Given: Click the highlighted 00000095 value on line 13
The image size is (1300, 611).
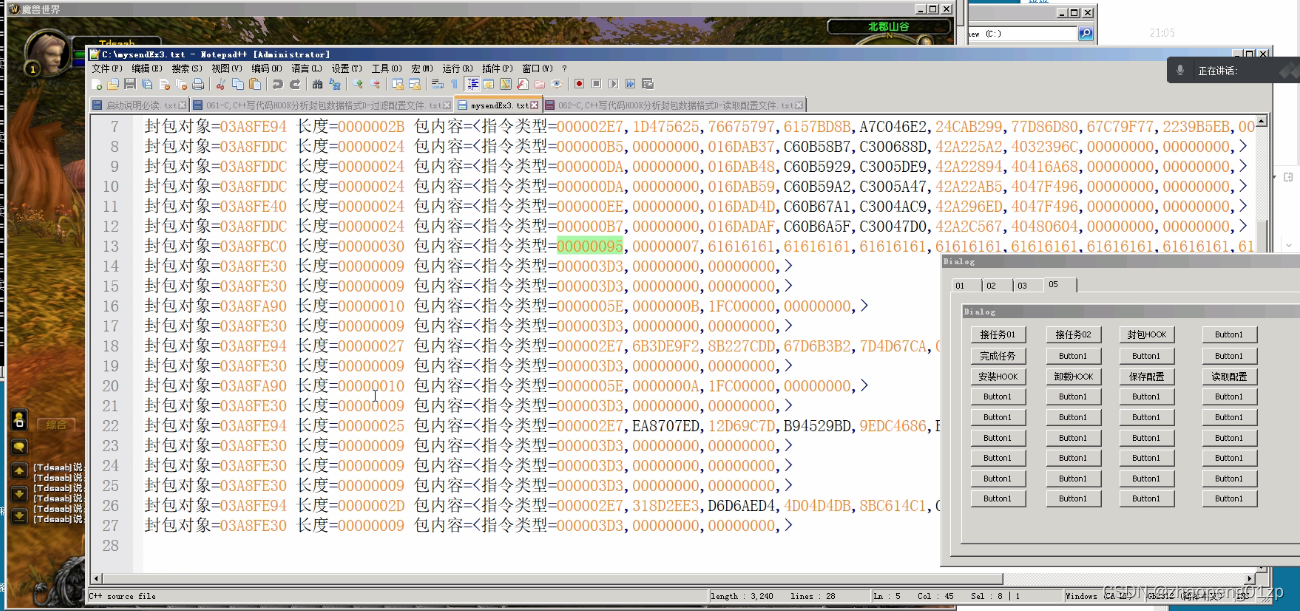Looking at the screenshot, I should pyautogui.click(x=590, y=246).
